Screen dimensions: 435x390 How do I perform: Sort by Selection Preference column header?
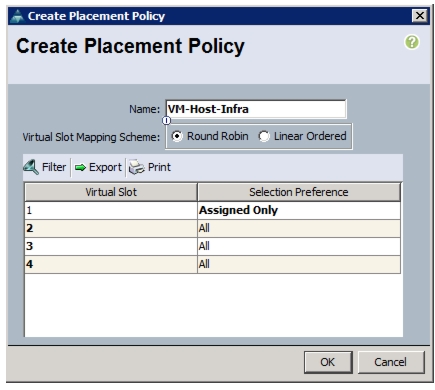[x=299, y=192]
